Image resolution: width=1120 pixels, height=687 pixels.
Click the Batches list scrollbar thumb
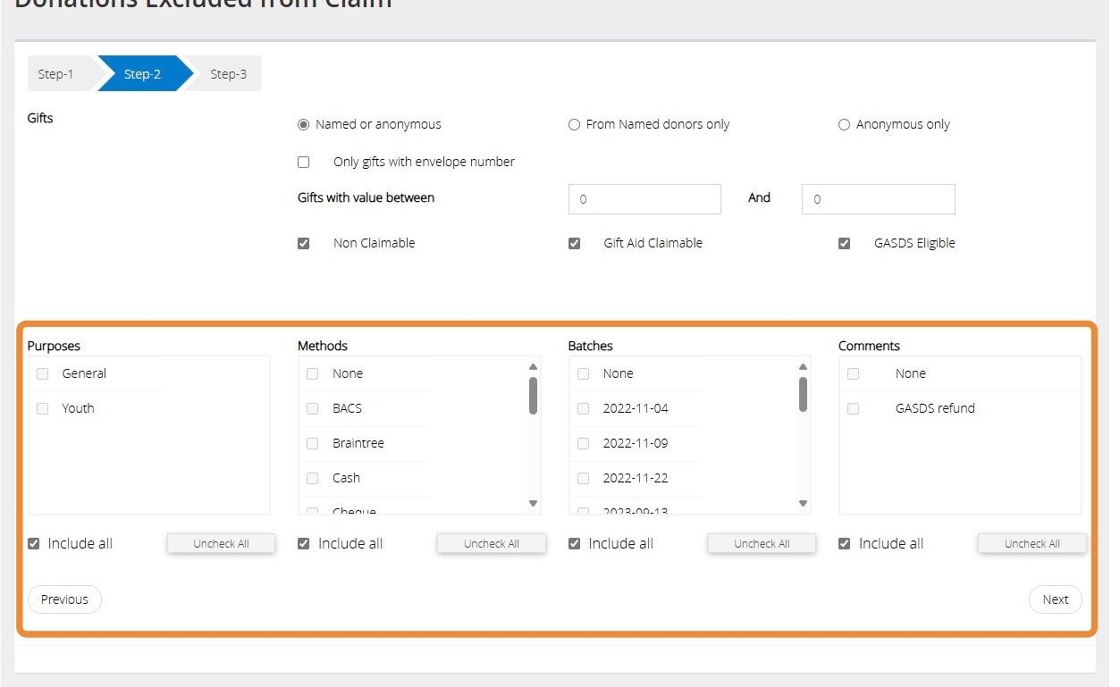coord(803,395)
